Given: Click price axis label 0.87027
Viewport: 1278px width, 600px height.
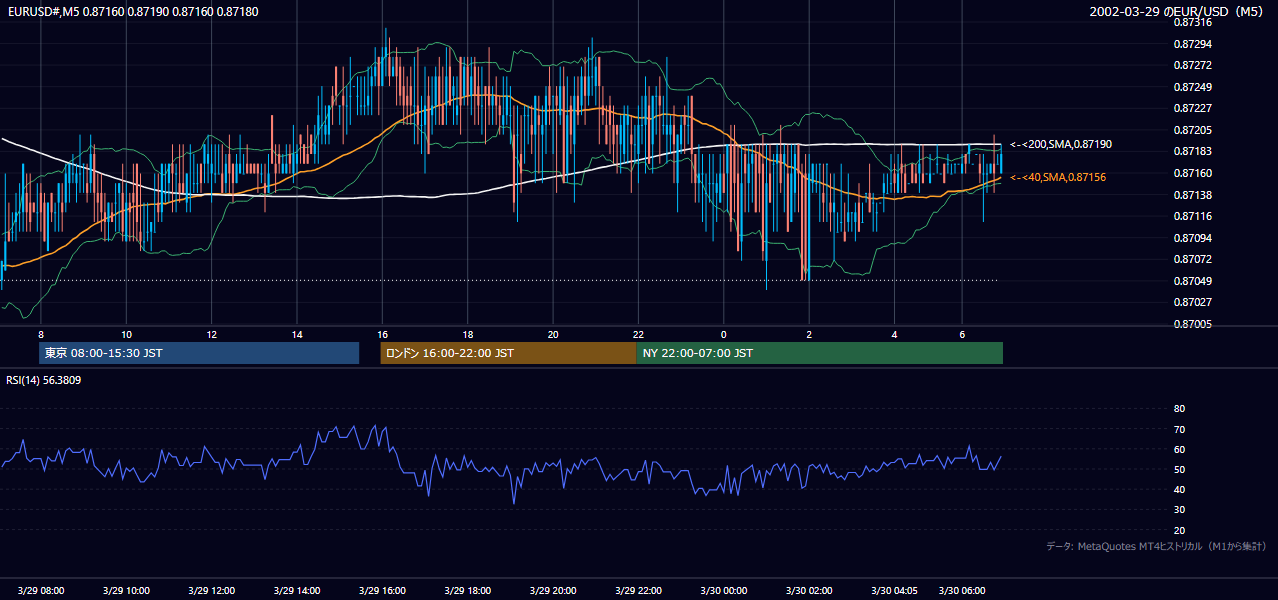Looking at the screenshot, I should coord(1192,302).
